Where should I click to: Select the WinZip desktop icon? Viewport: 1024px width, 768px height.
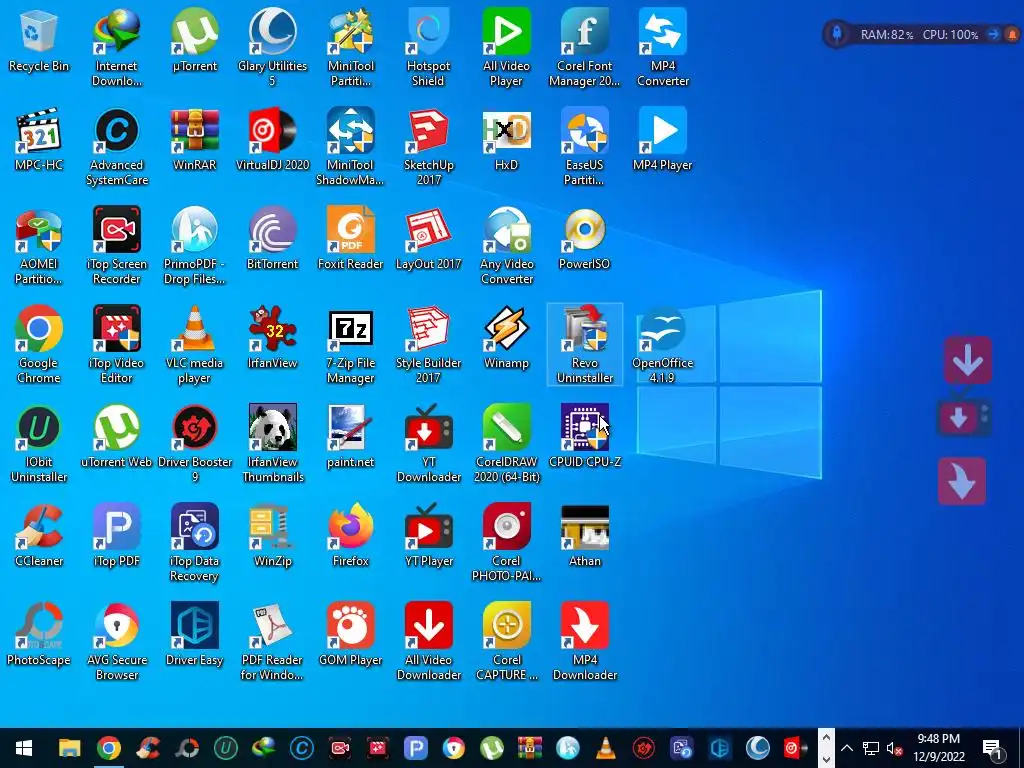pyautogui.click(x=272, y=536)
